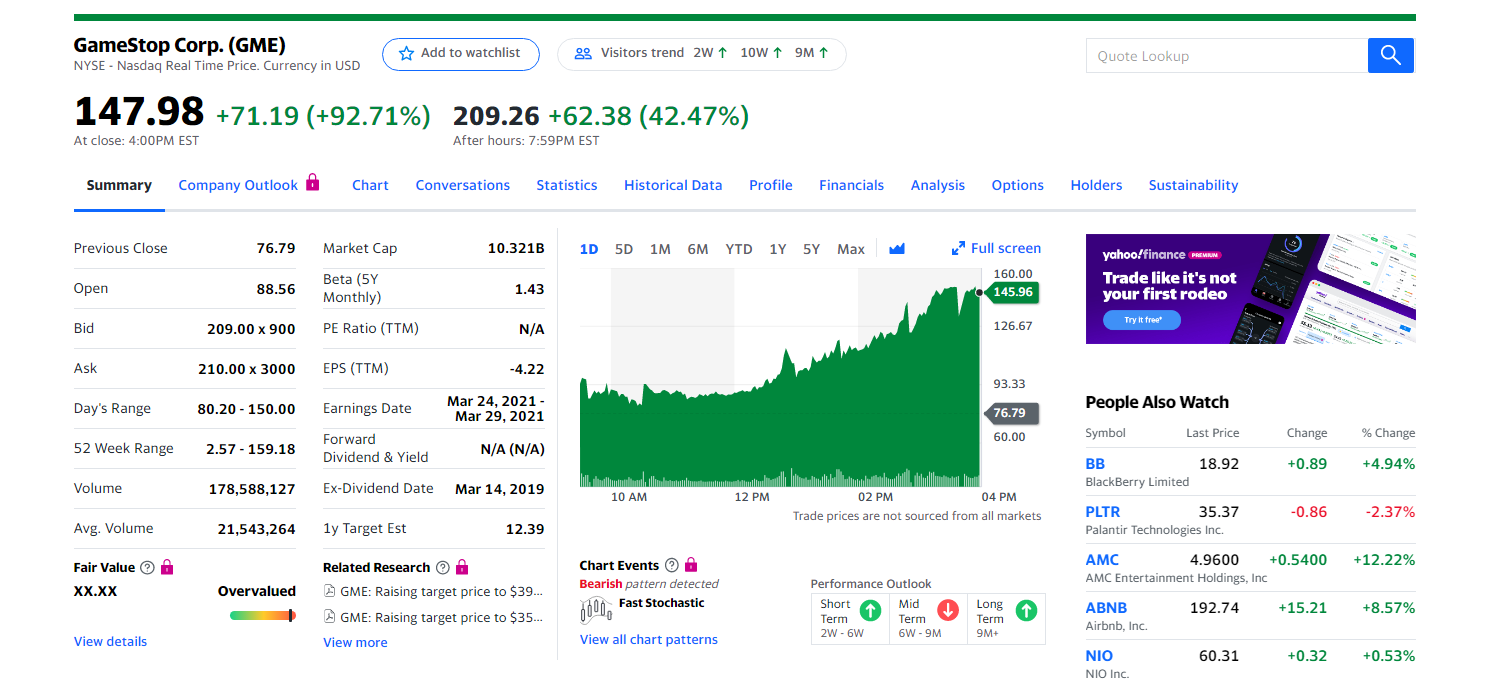Select the 5D chart range
This screenshot has height=680, width=1491.
point(624,249)
